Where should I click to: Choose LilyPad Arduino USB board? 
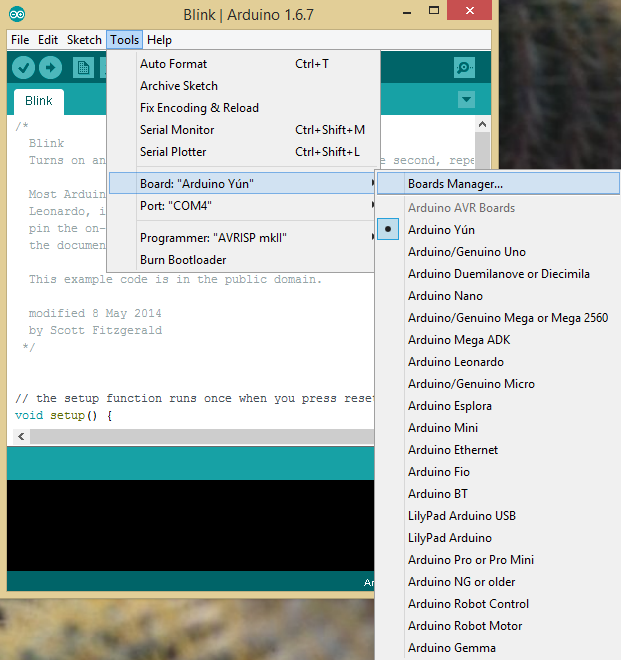coord(498,516)
